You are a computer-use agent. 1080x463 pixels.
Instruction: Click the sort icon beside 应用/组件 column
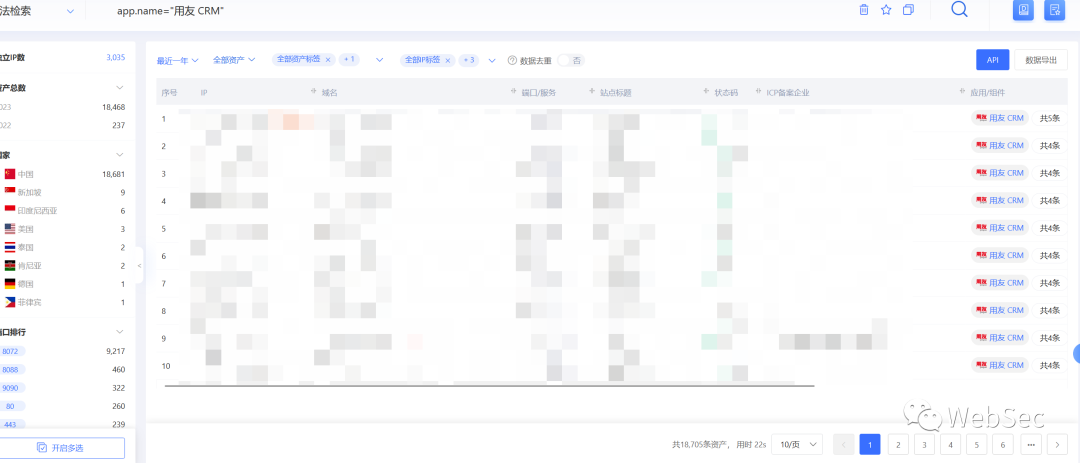(963, 92)
